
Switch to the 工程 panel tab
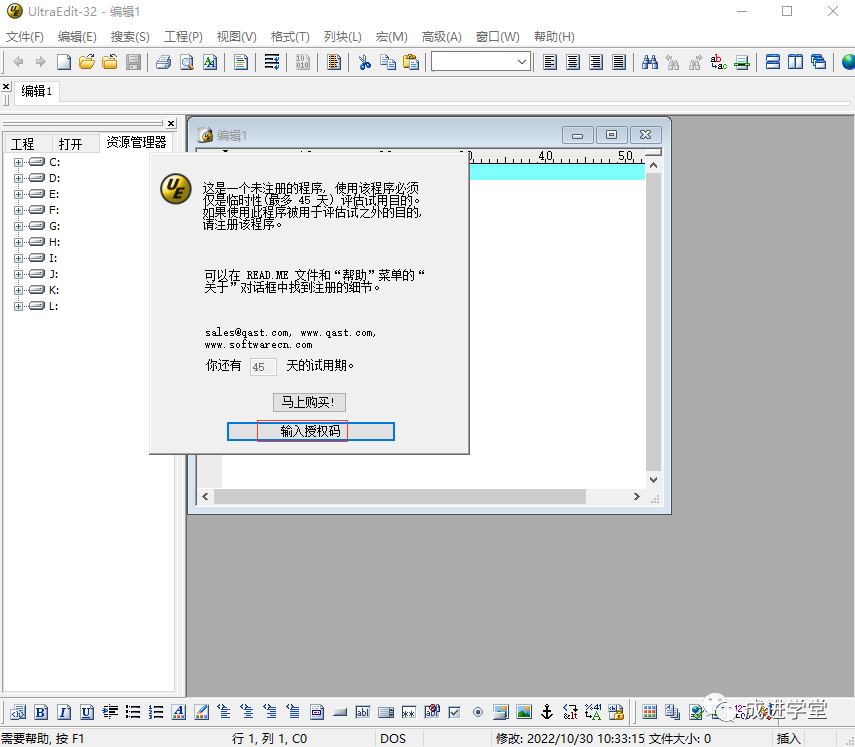point(22,144)
